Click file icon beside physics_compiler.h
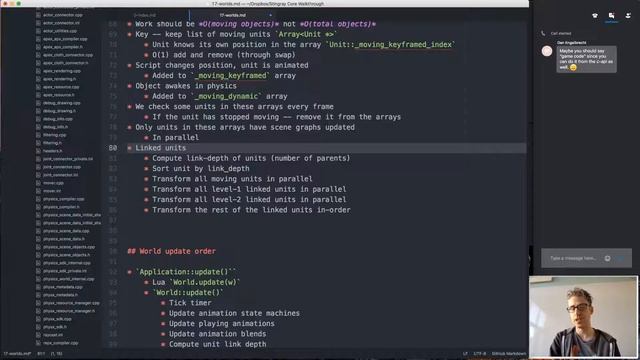Screen dimensions: 640x360 tap(38, 207)
